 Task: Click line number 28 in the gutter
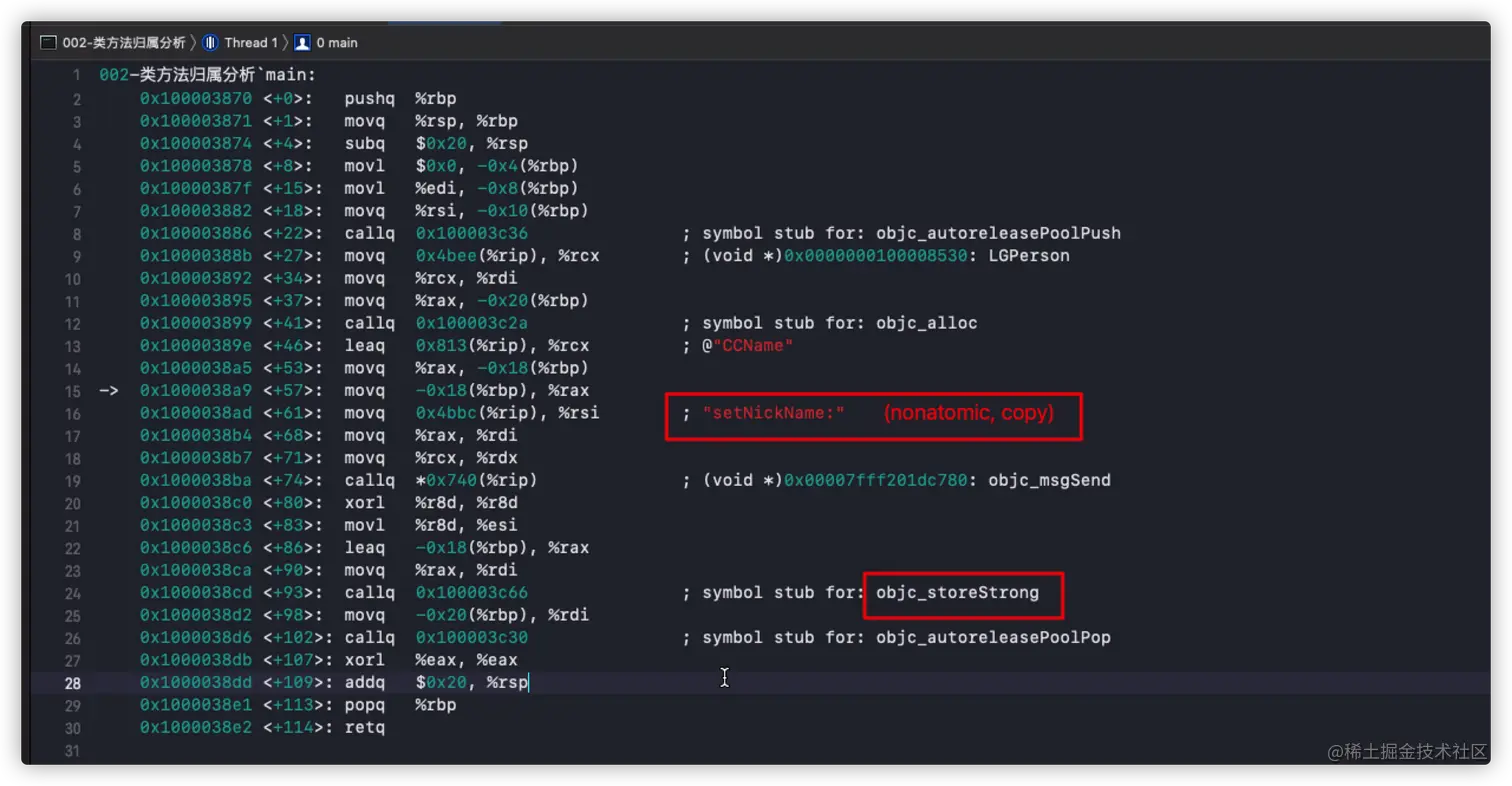click(73, 683)
